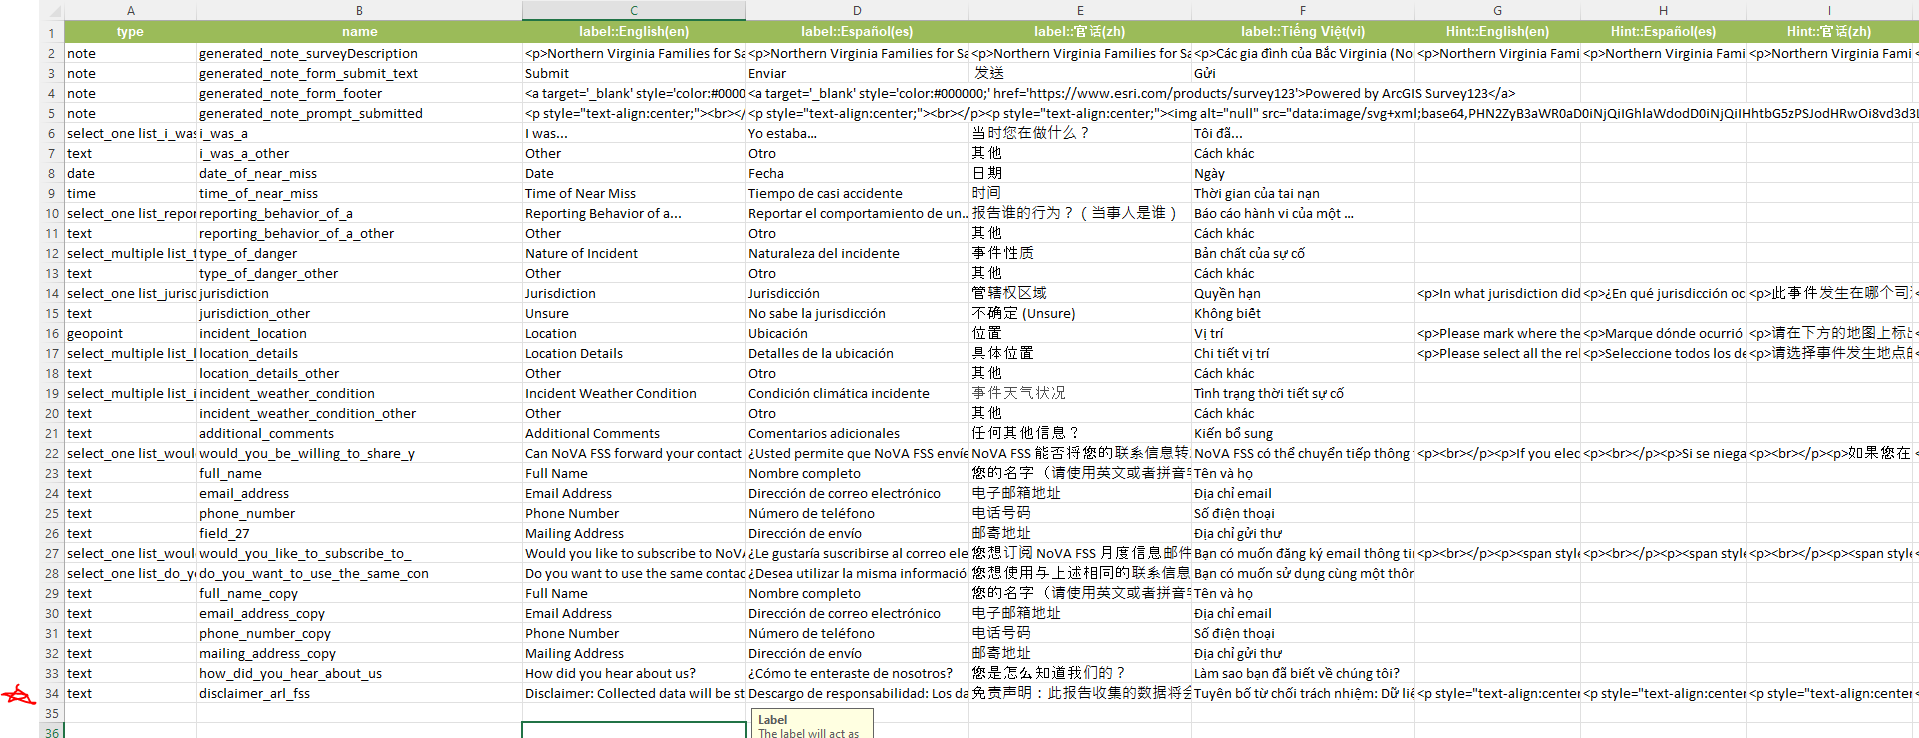Select row 34 by its row number
This screenshot has height=738, width=1919.
(x=51, y=693)
